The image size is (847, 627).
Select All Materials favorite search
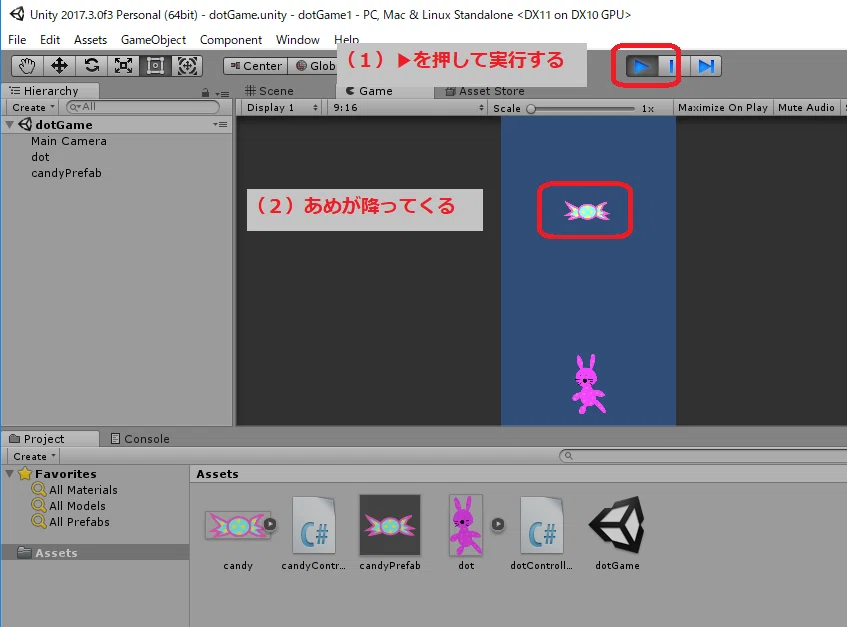[x=83, y=490]
